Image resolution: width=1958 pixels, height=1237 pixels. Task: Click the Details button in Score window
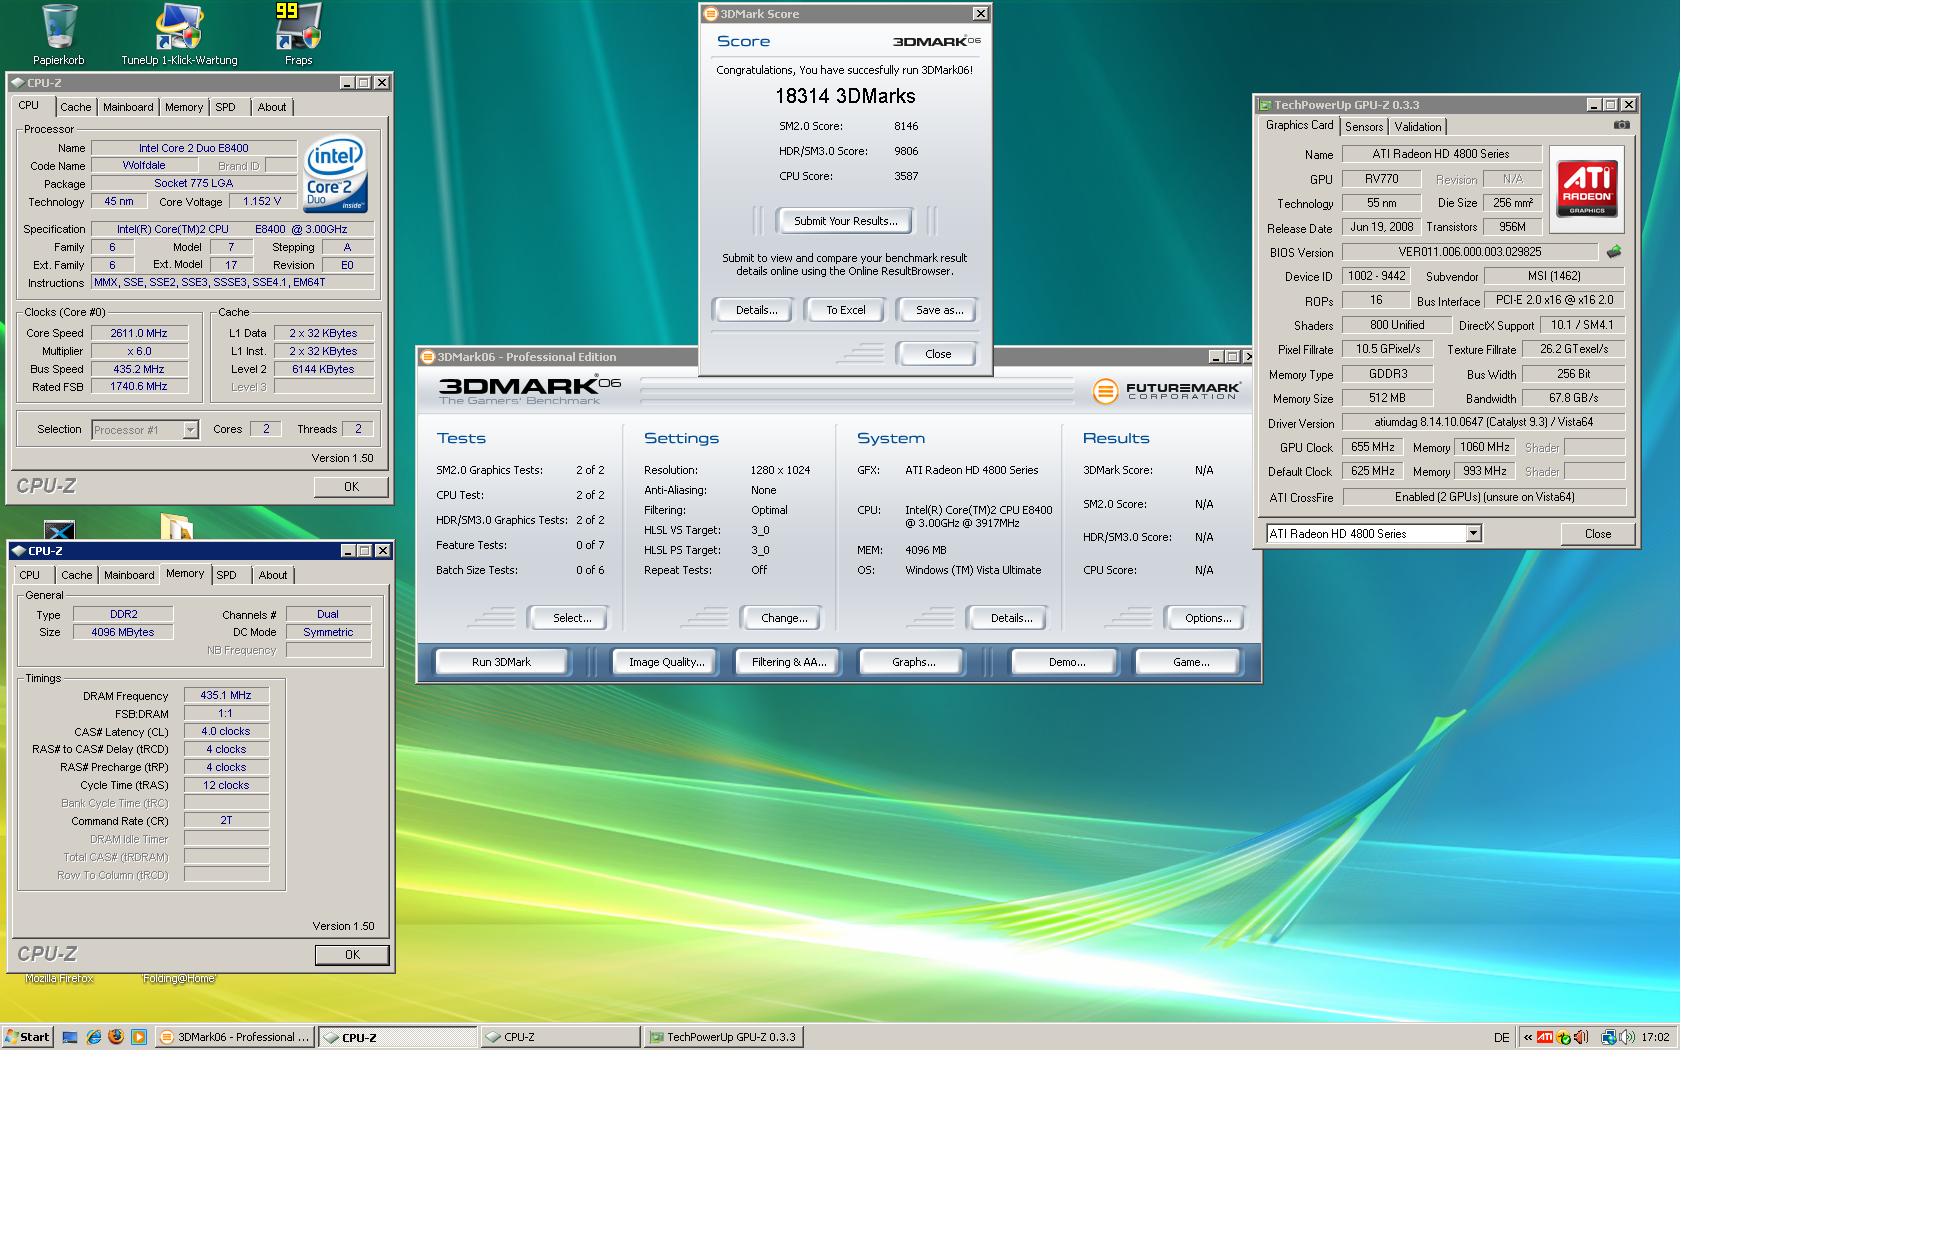point(756,310)
